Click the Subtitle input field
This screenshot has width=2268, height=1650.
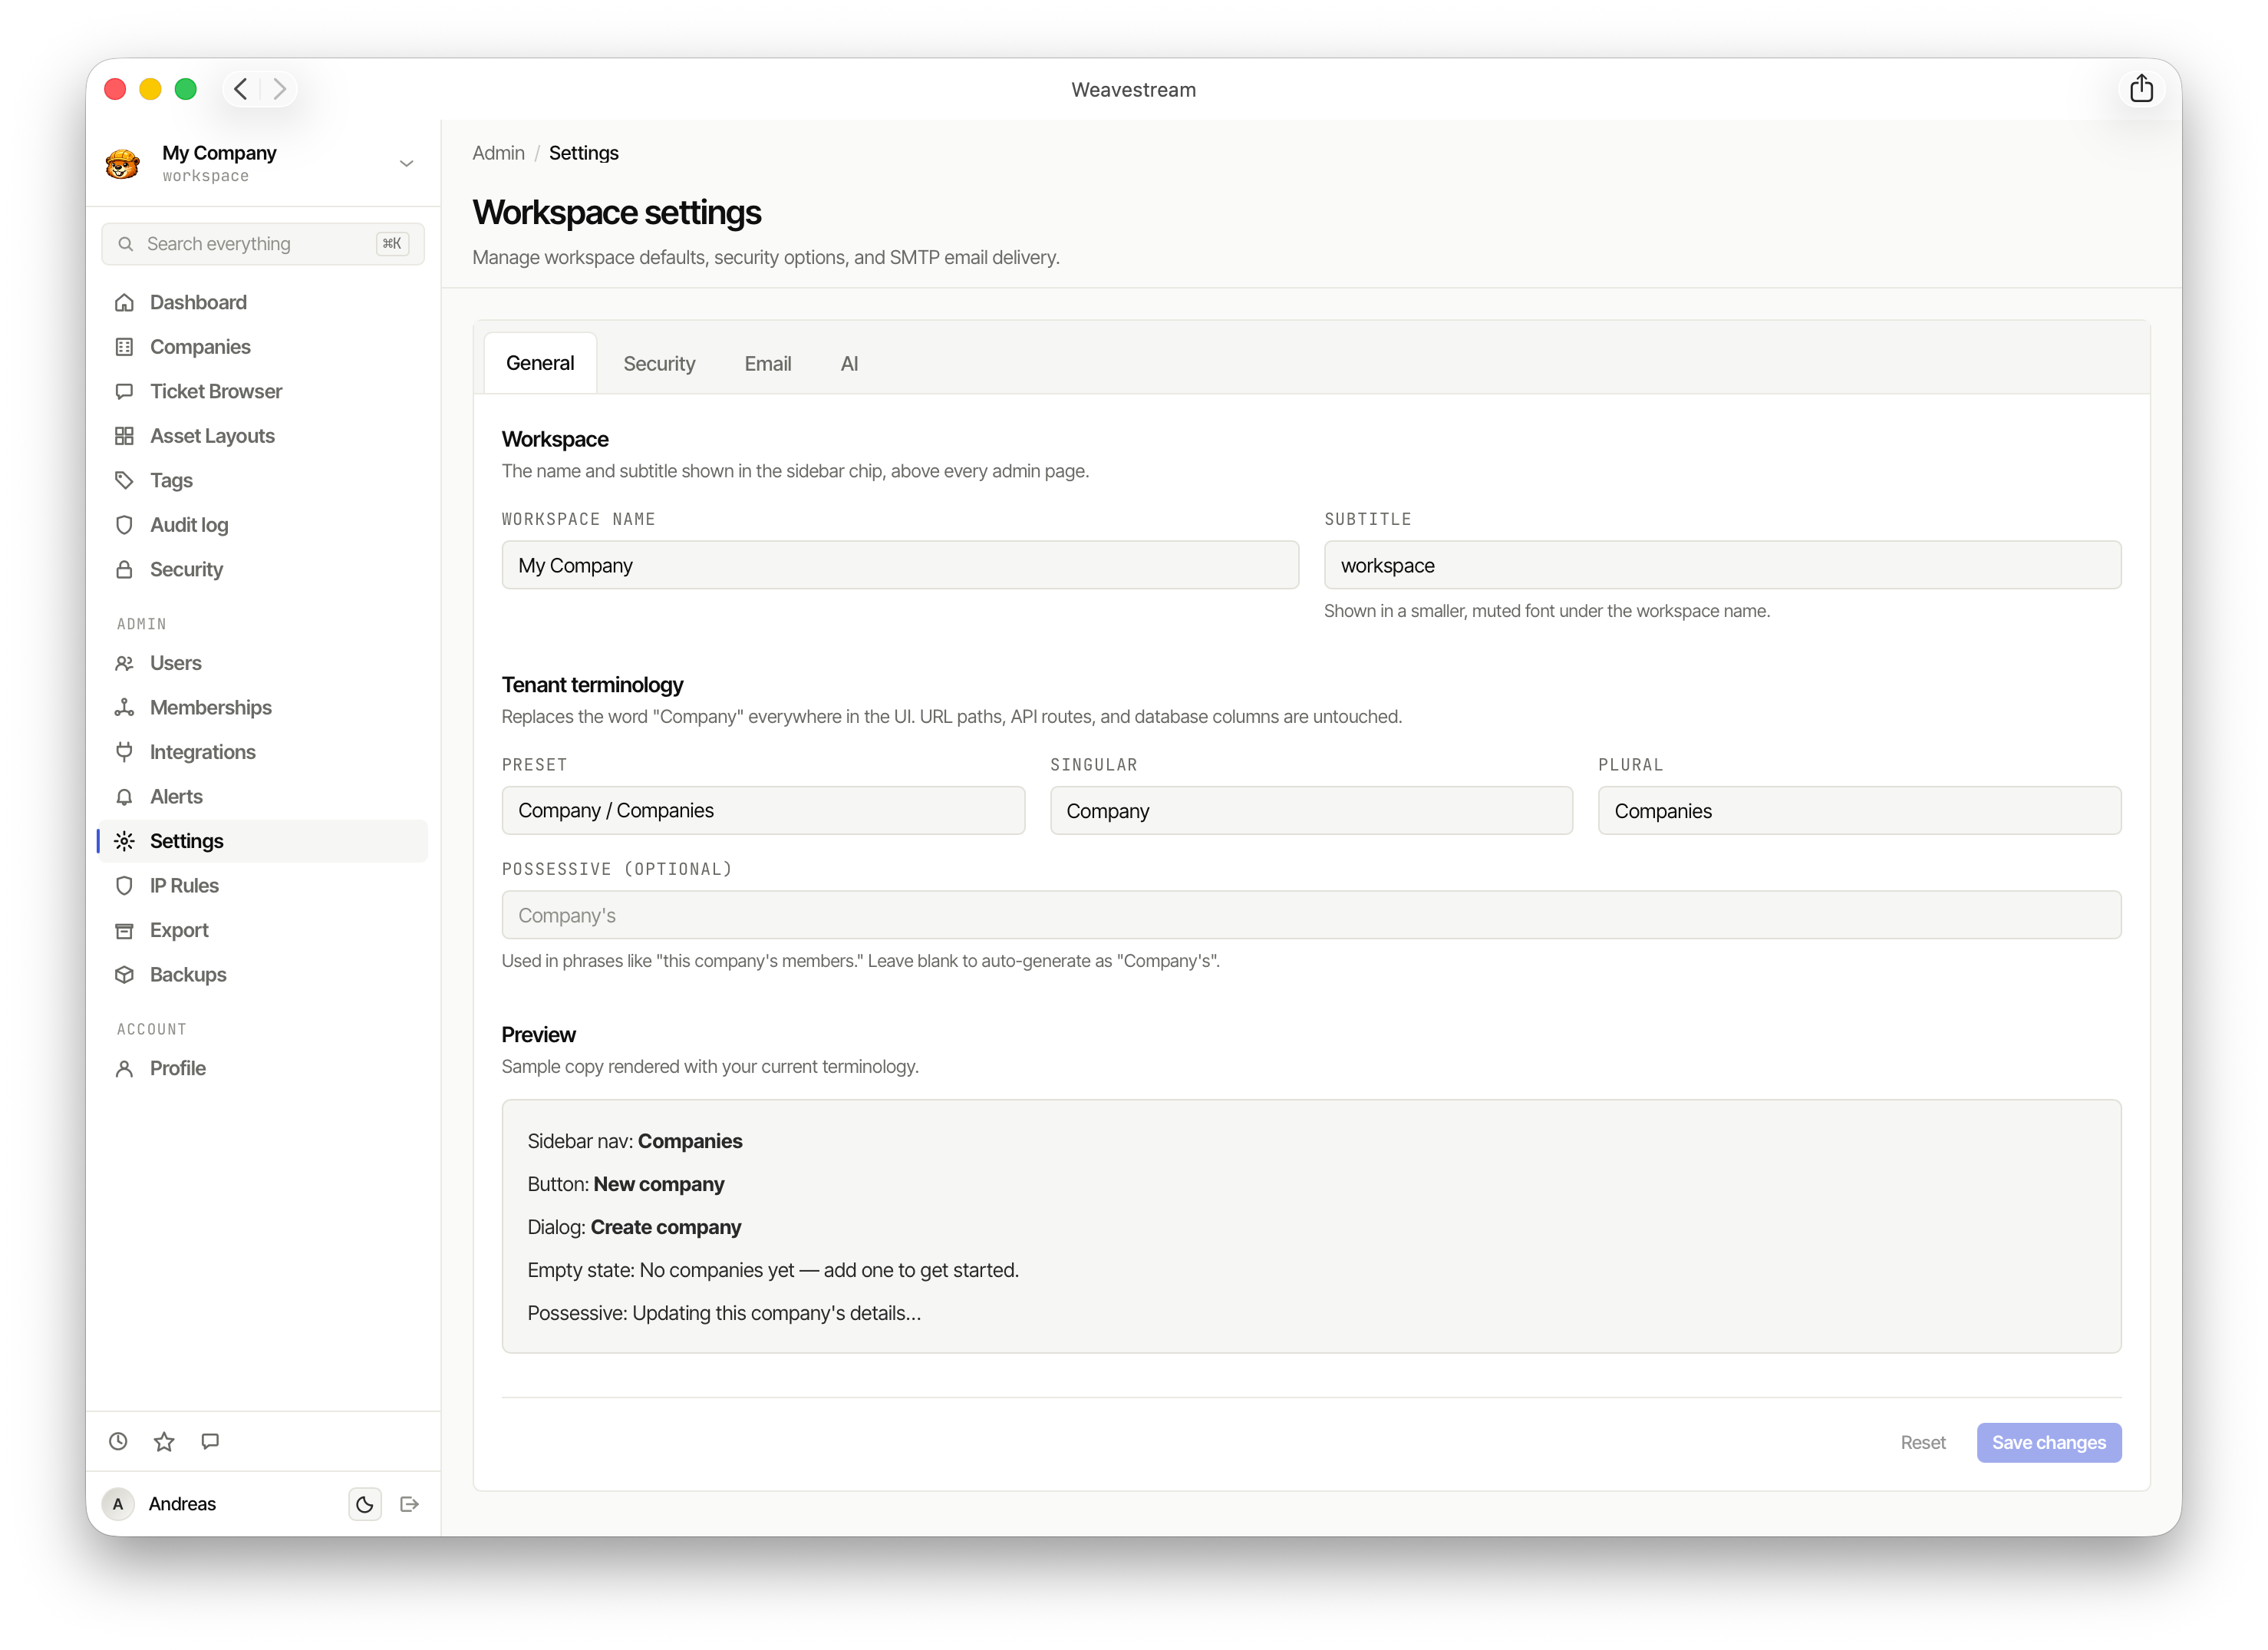1722,565
